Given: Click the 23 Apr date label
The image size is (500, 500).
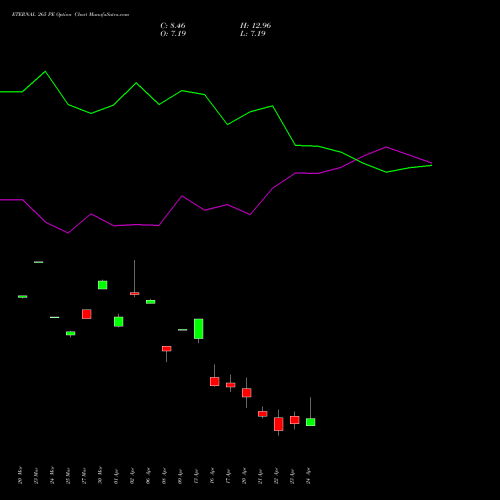Looking at the screenshot, I should coord(292,475).
